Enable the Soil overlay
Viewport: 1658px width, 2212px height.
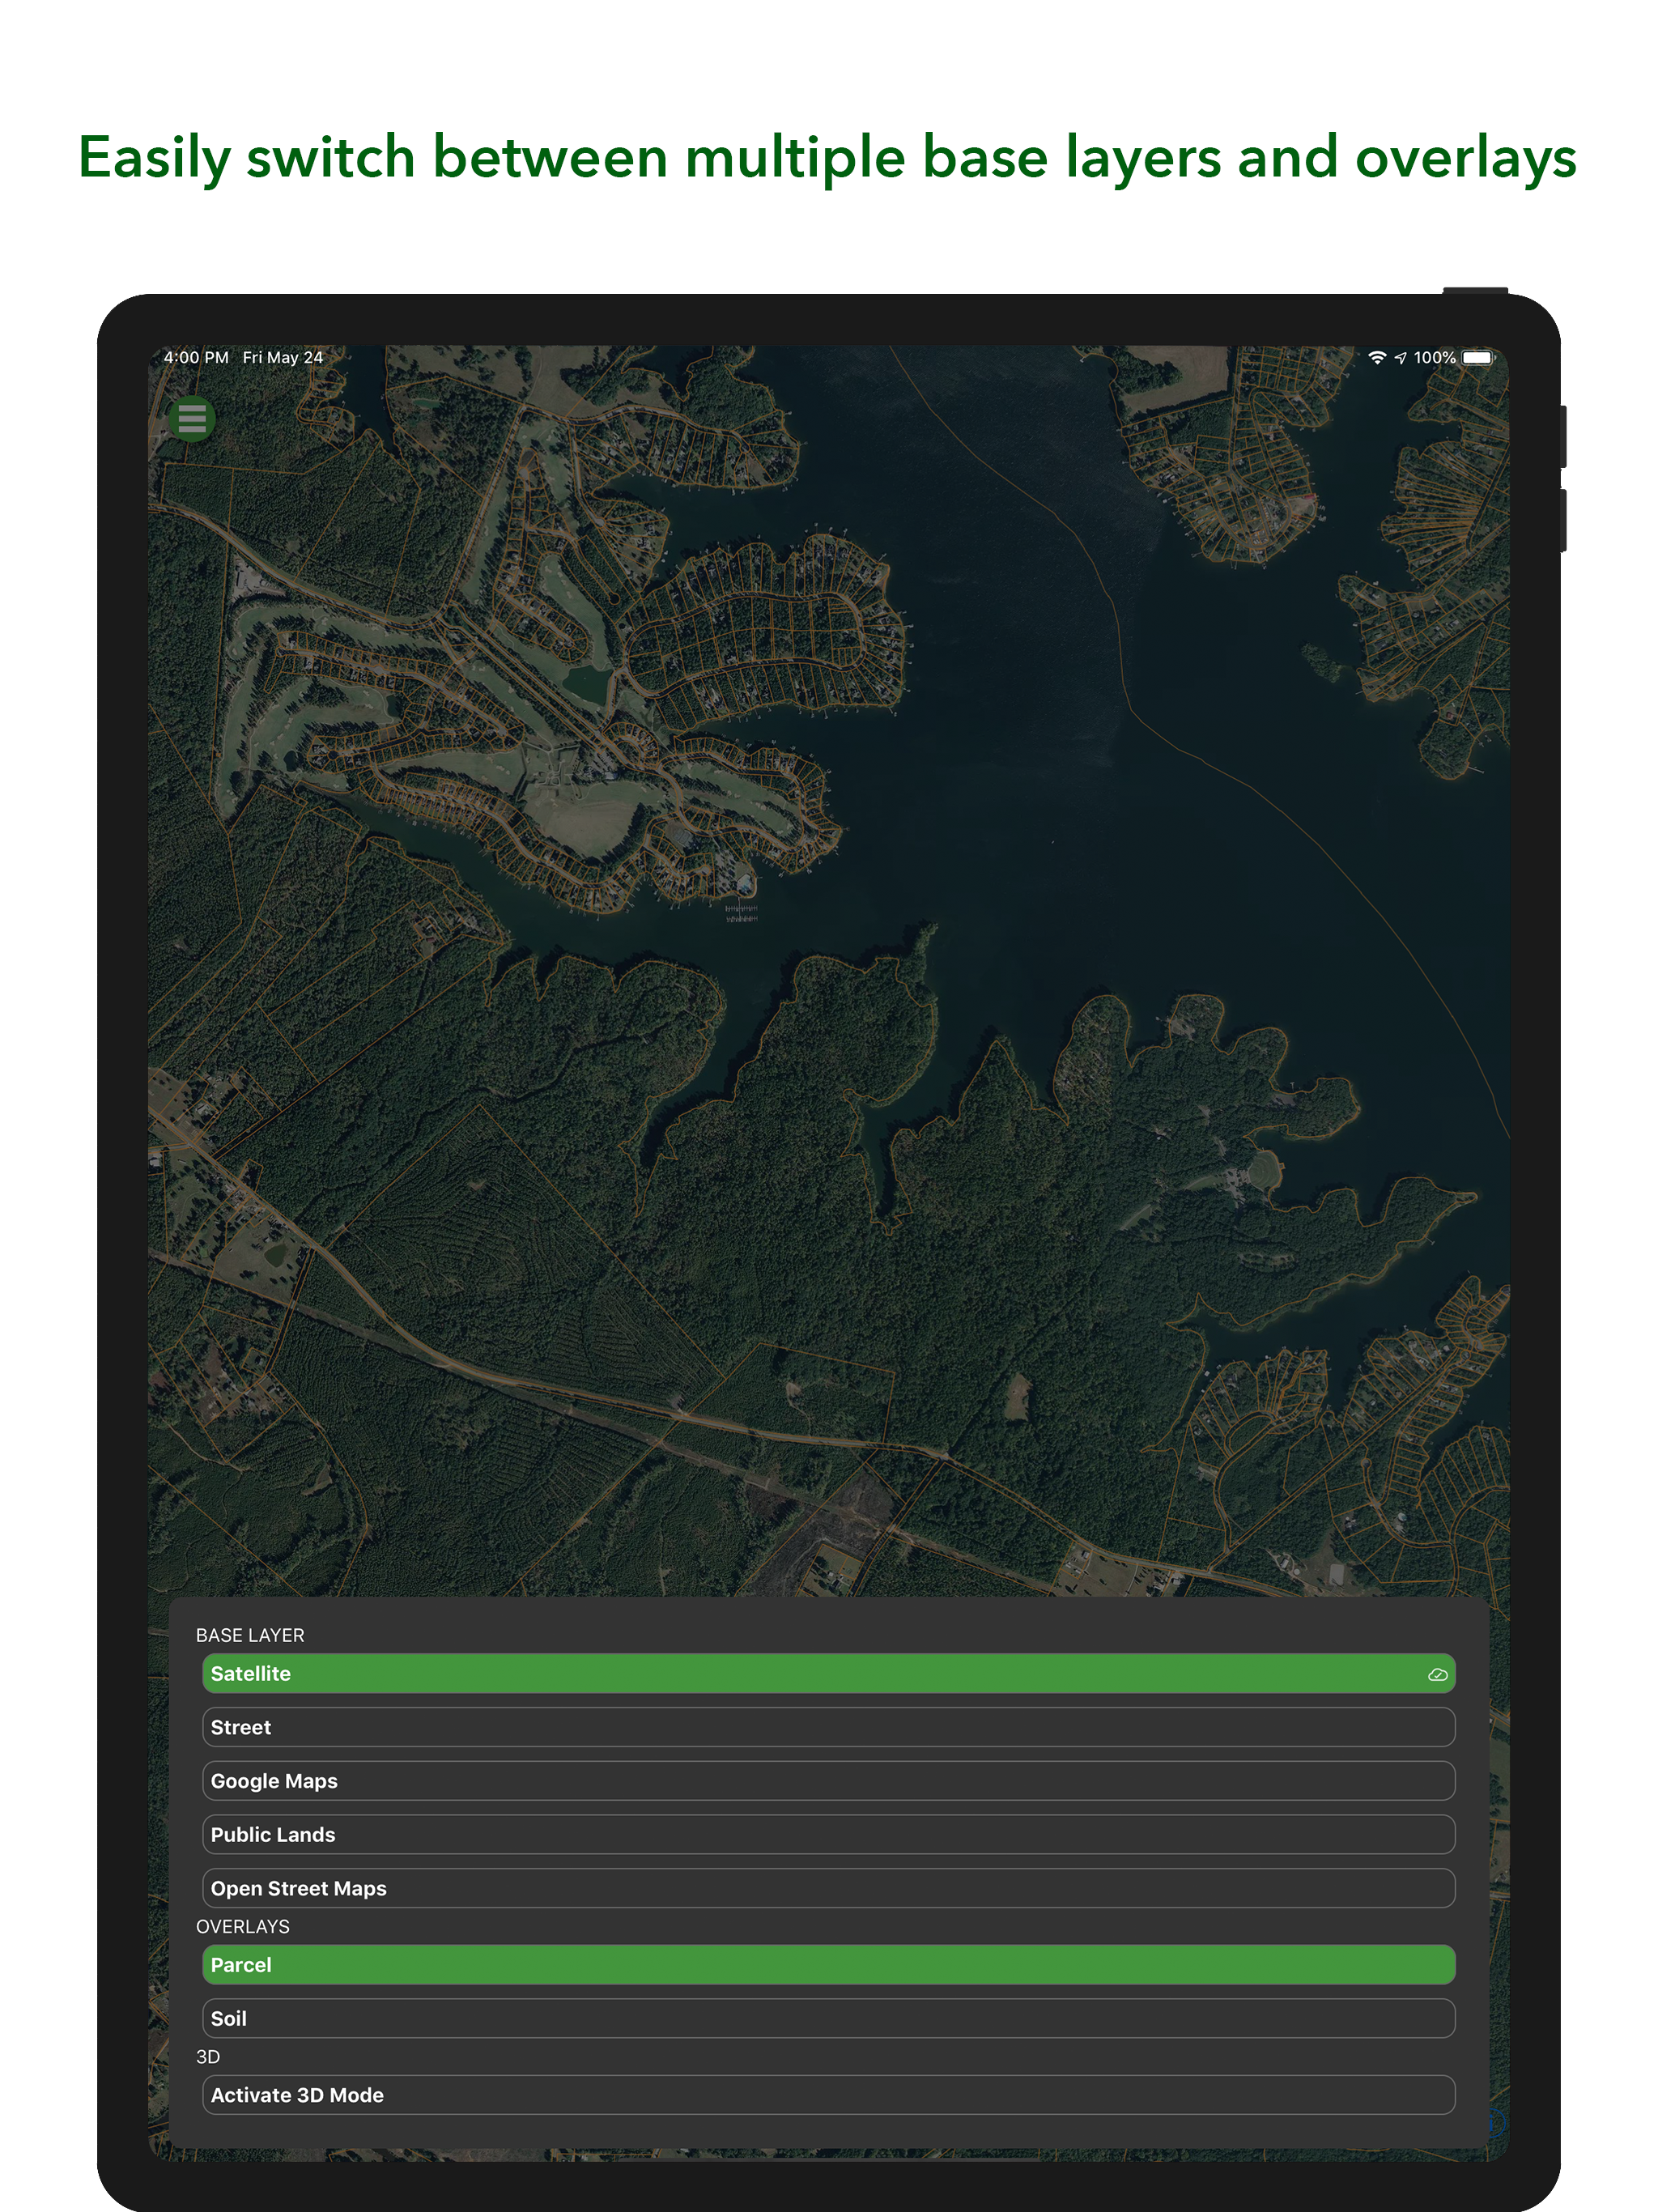pyautogui.click(x=828, y=2018)
